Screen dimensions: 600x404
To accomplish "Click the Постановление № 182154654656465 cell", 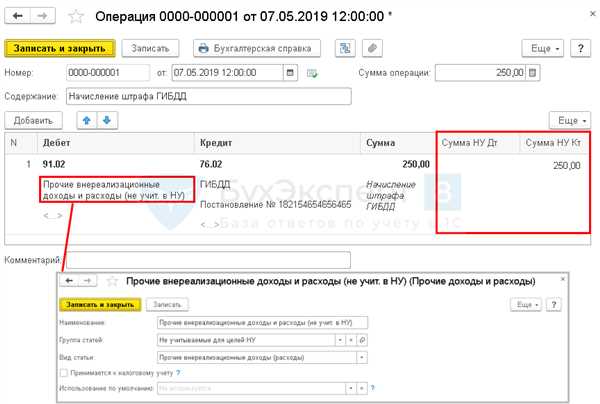I will pos(276,204).
